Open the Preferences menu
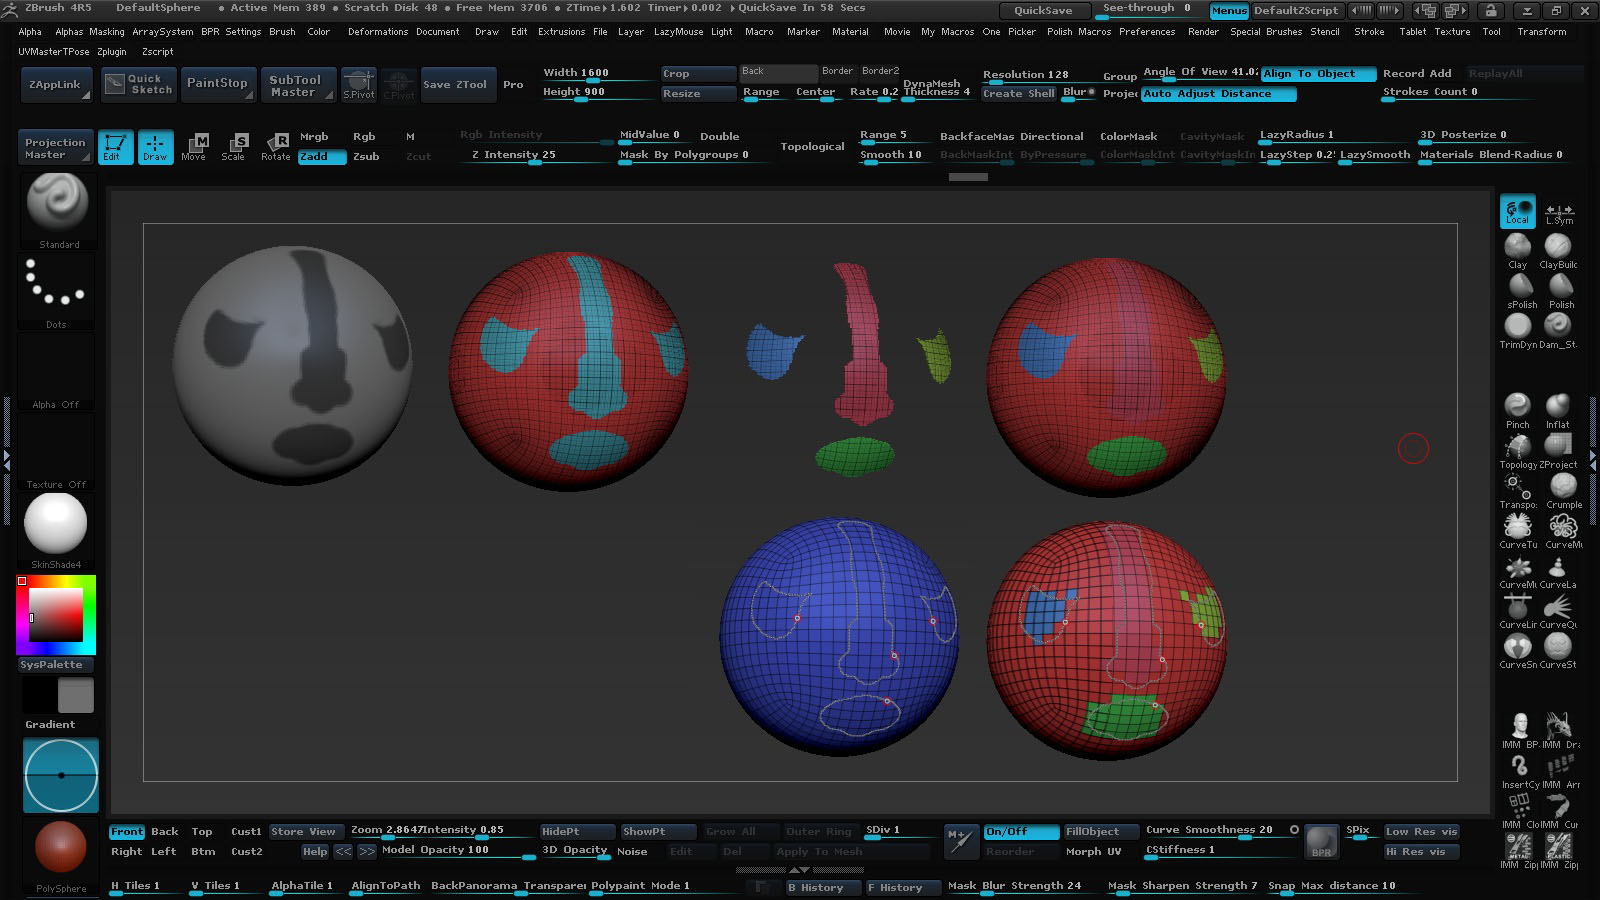 1146,32
